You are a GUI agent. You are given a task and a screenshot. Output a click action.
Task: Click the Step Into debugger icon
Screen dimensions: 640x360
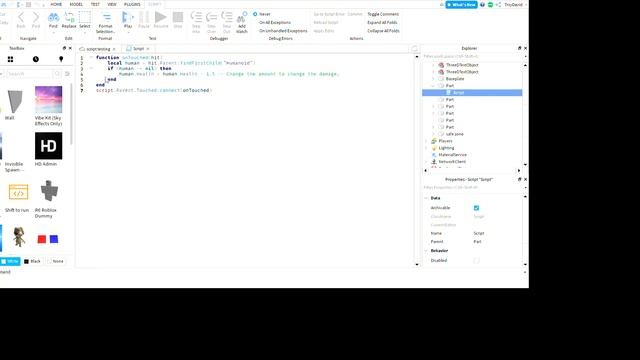tap(196, 17)
